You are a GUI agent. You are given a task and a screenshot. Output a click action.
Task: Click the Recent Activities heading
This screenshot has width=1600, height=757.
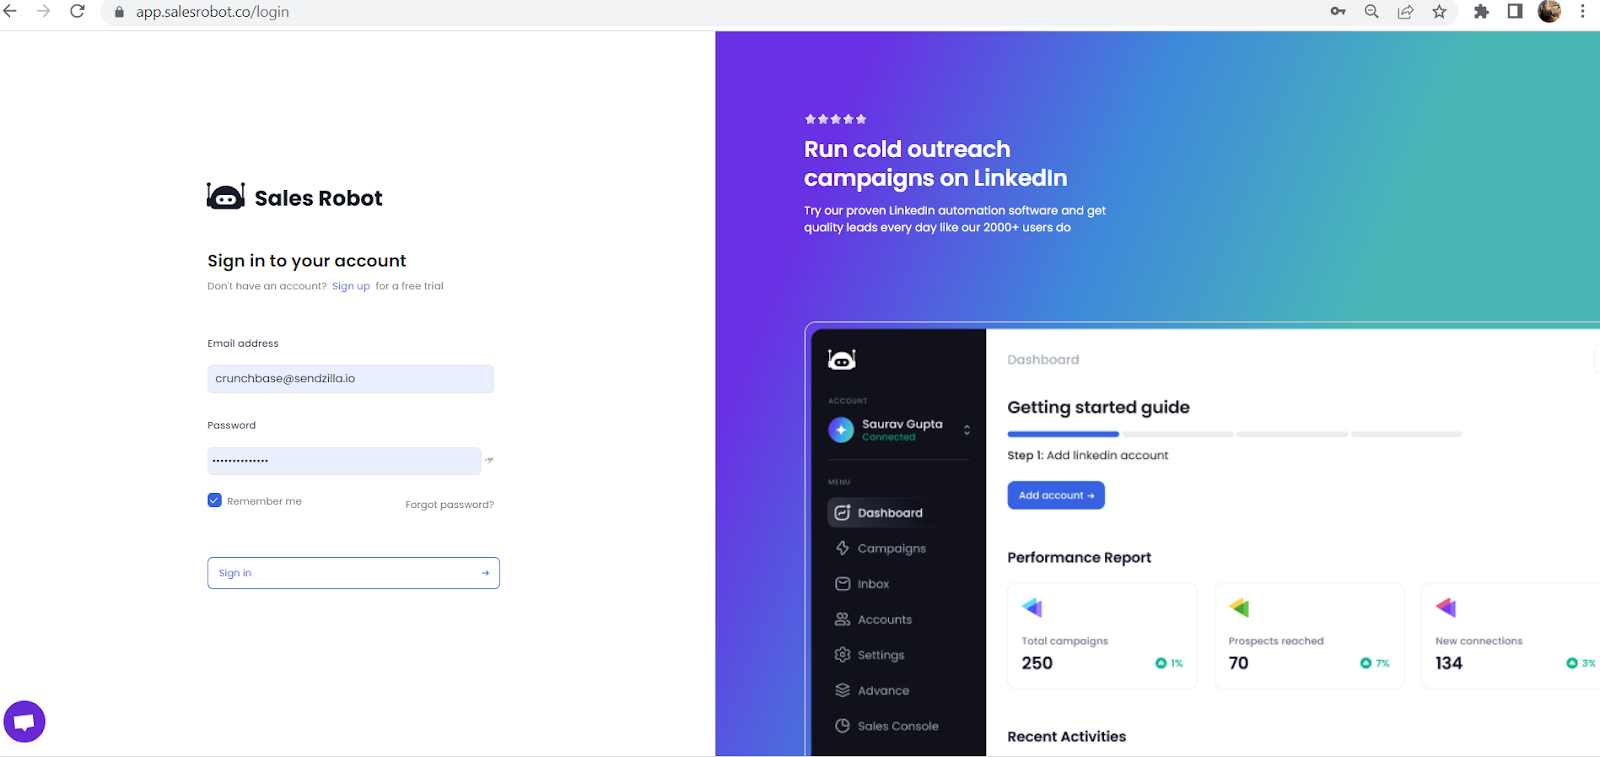click(1066, 737)
